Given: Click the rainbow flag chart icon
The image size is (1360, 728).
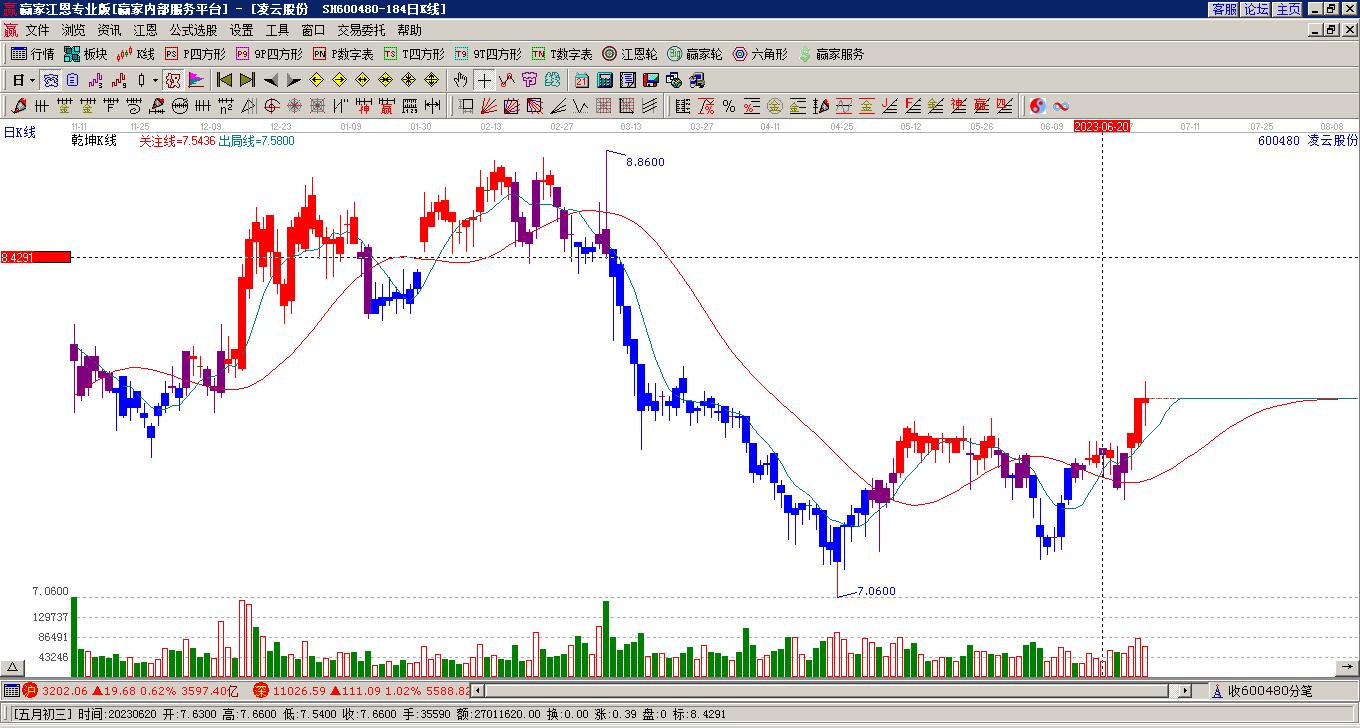Looking at the screenshot, I should [197, 80].
